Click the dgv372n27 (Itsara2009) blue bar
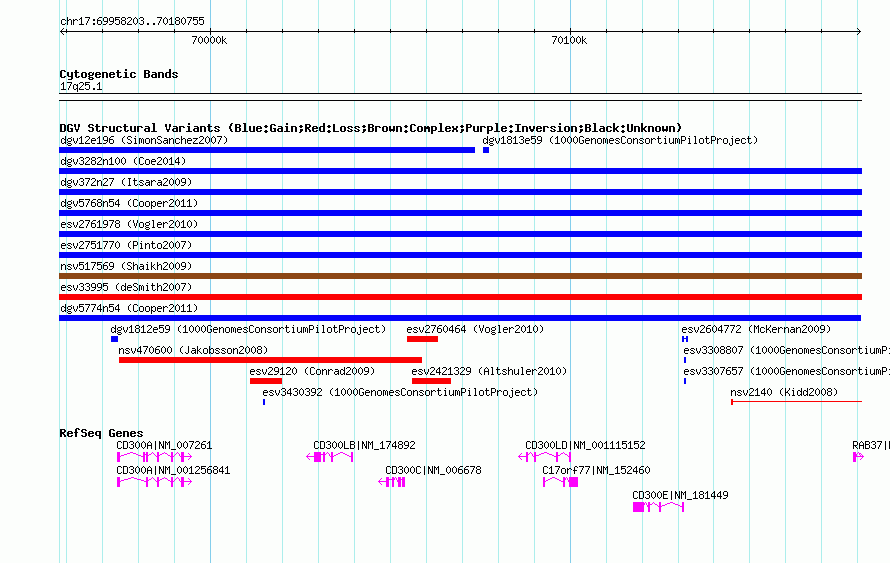Viewport: 890px width, 563px height. [x=460, y=192]
